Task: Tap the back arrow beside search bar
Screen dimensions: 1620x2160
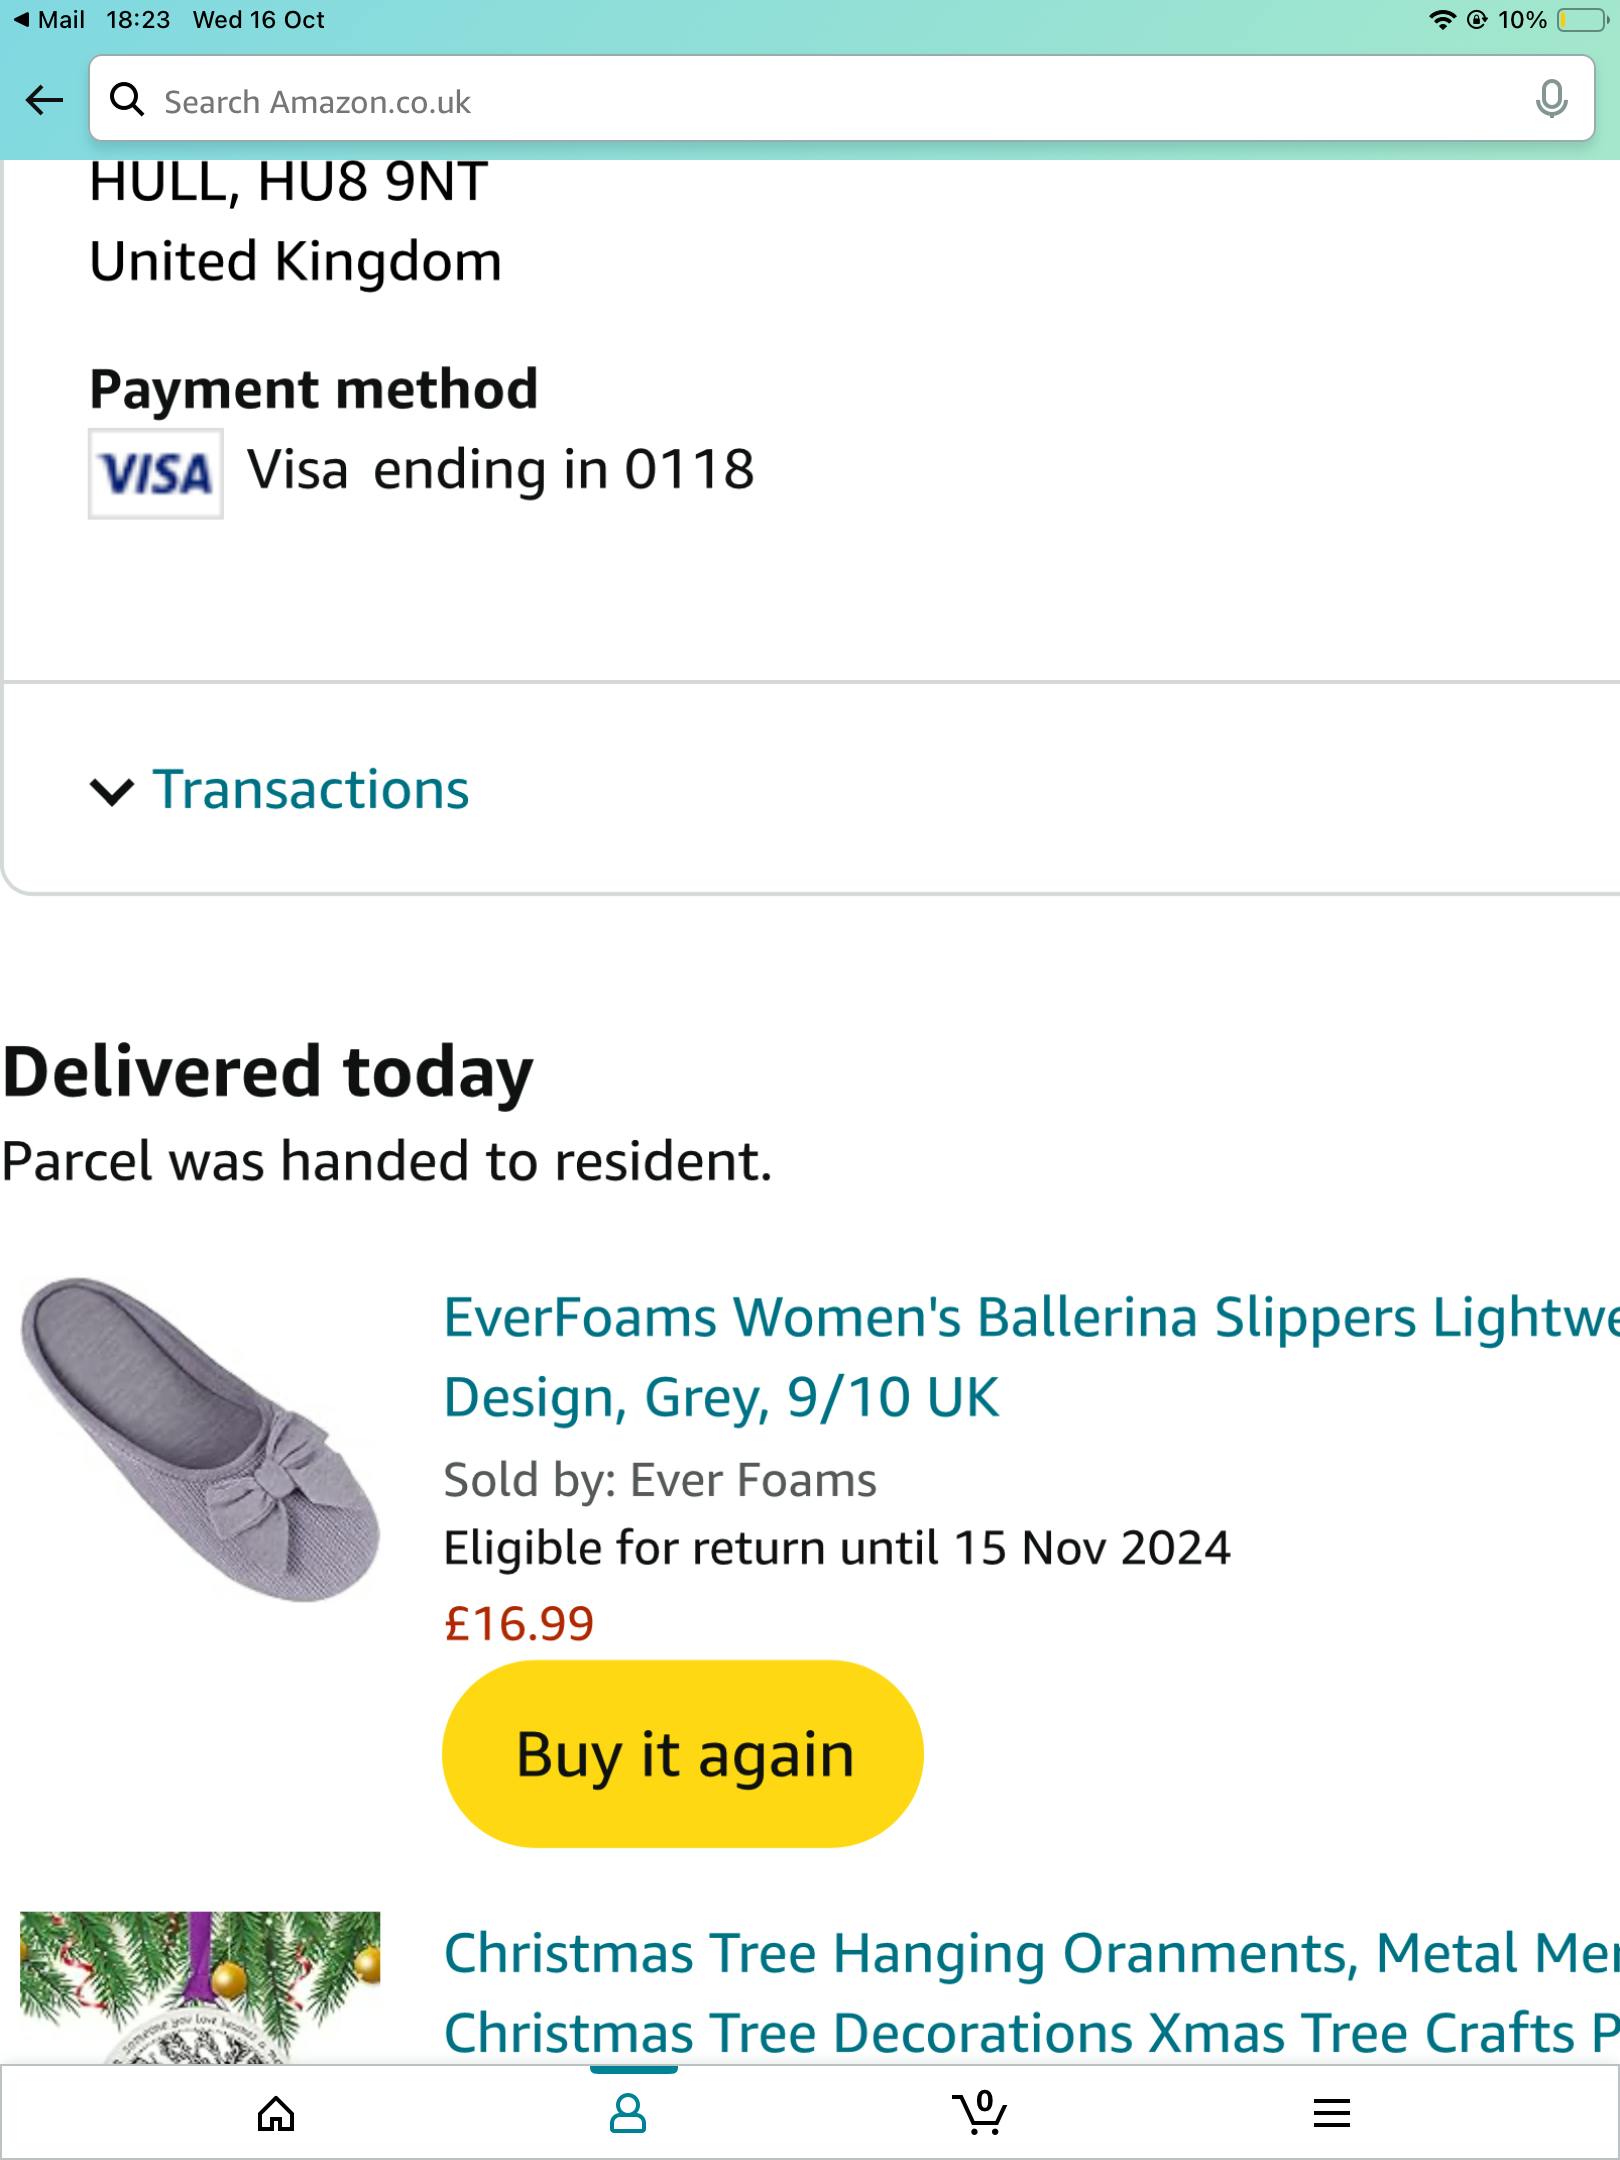Action: (44, 99)
